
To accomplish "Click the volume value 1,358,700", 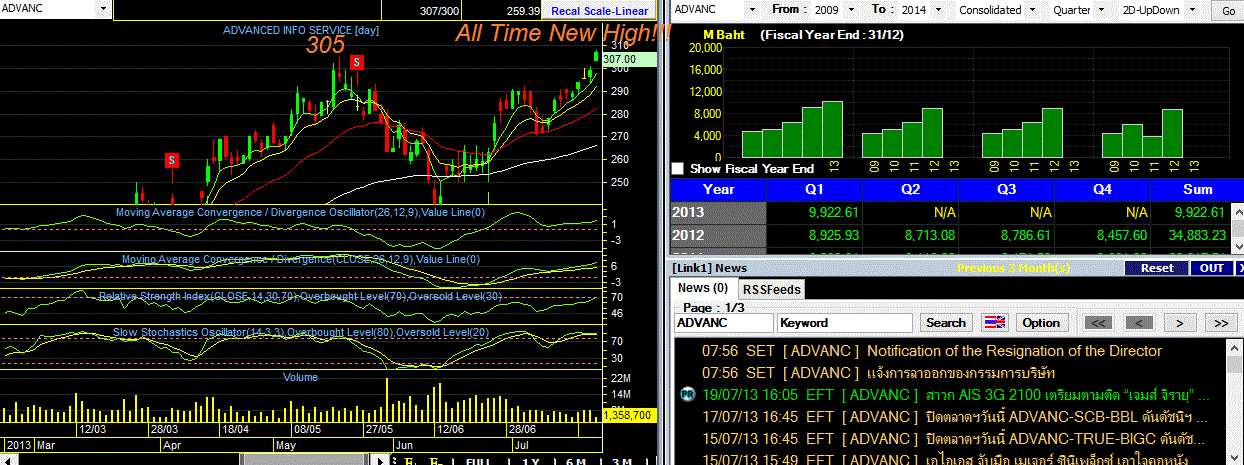I will (x=629, y=414).
